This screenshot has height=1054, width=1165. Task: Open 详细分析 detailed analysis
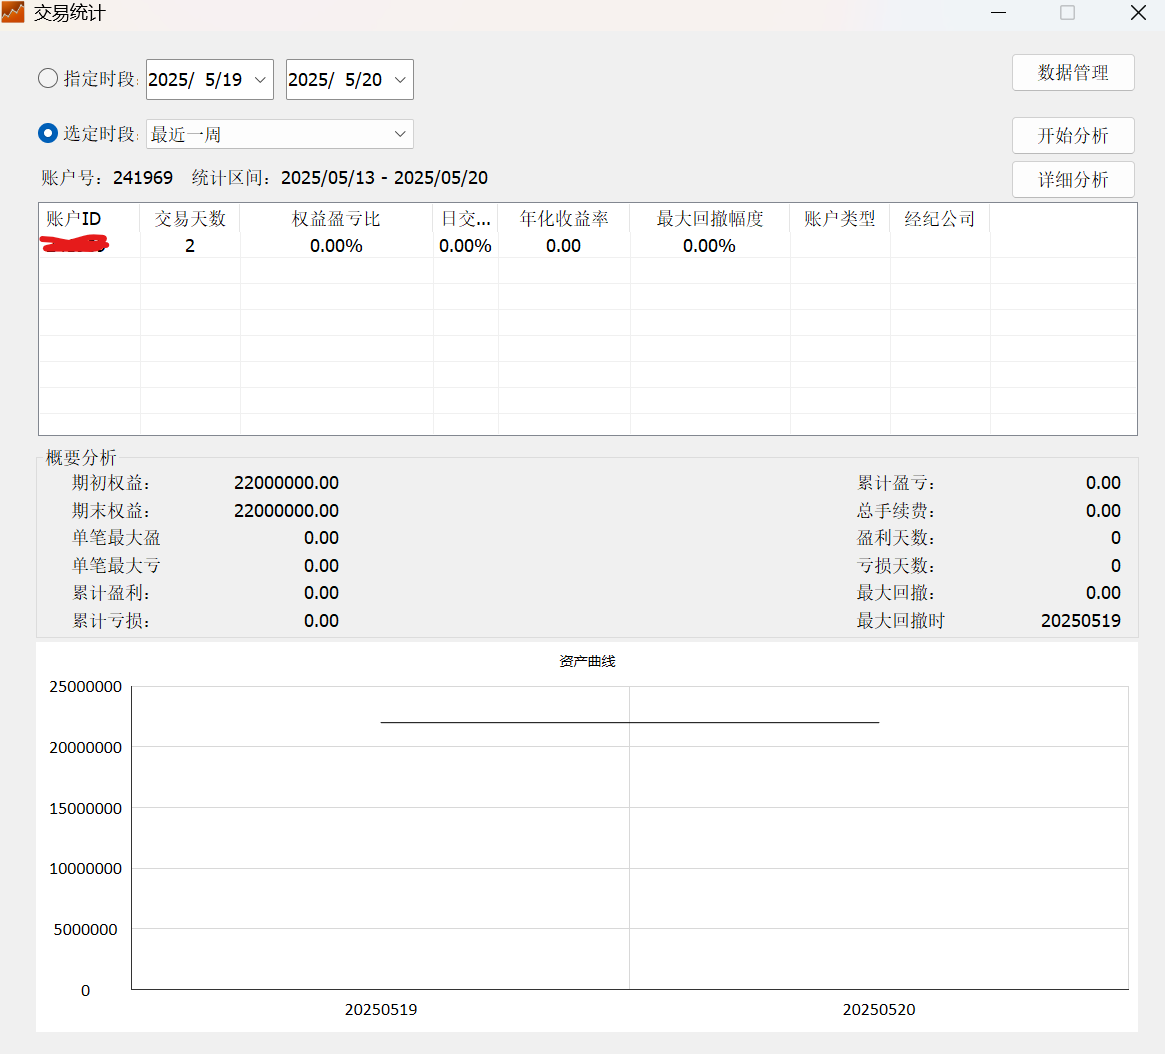tap(1073, 180)
